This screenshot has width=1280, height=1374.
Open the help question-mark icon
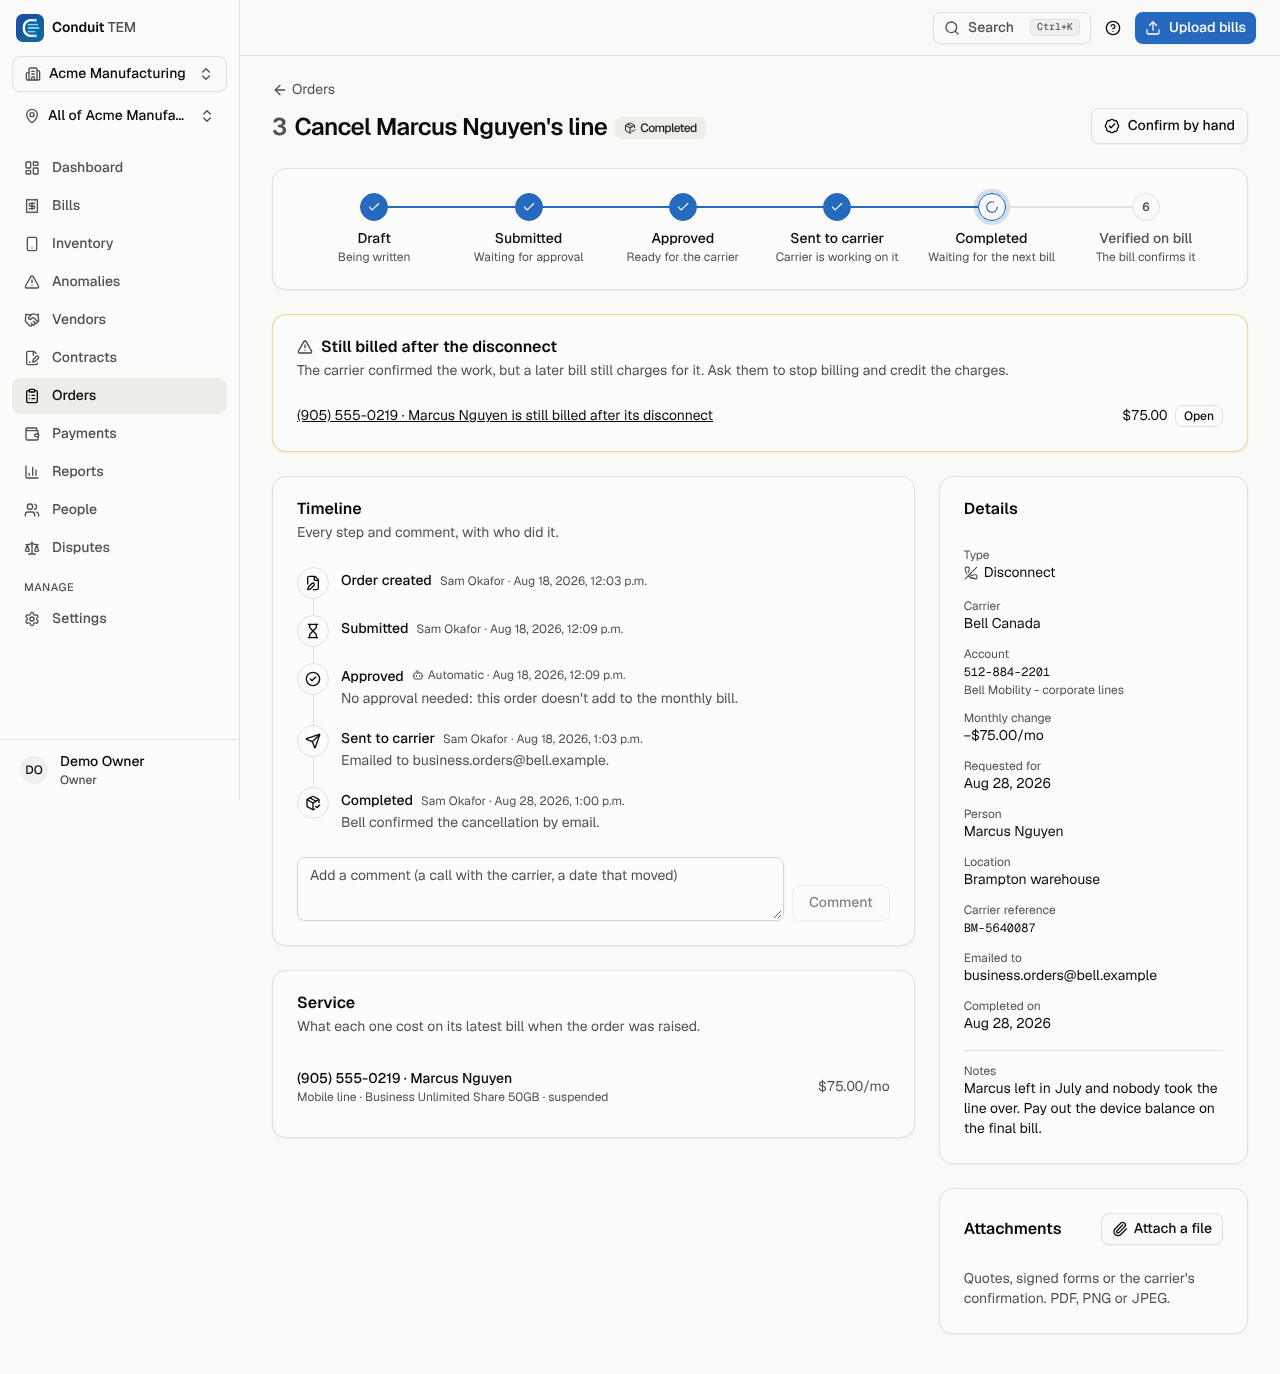click(1113, 28)
